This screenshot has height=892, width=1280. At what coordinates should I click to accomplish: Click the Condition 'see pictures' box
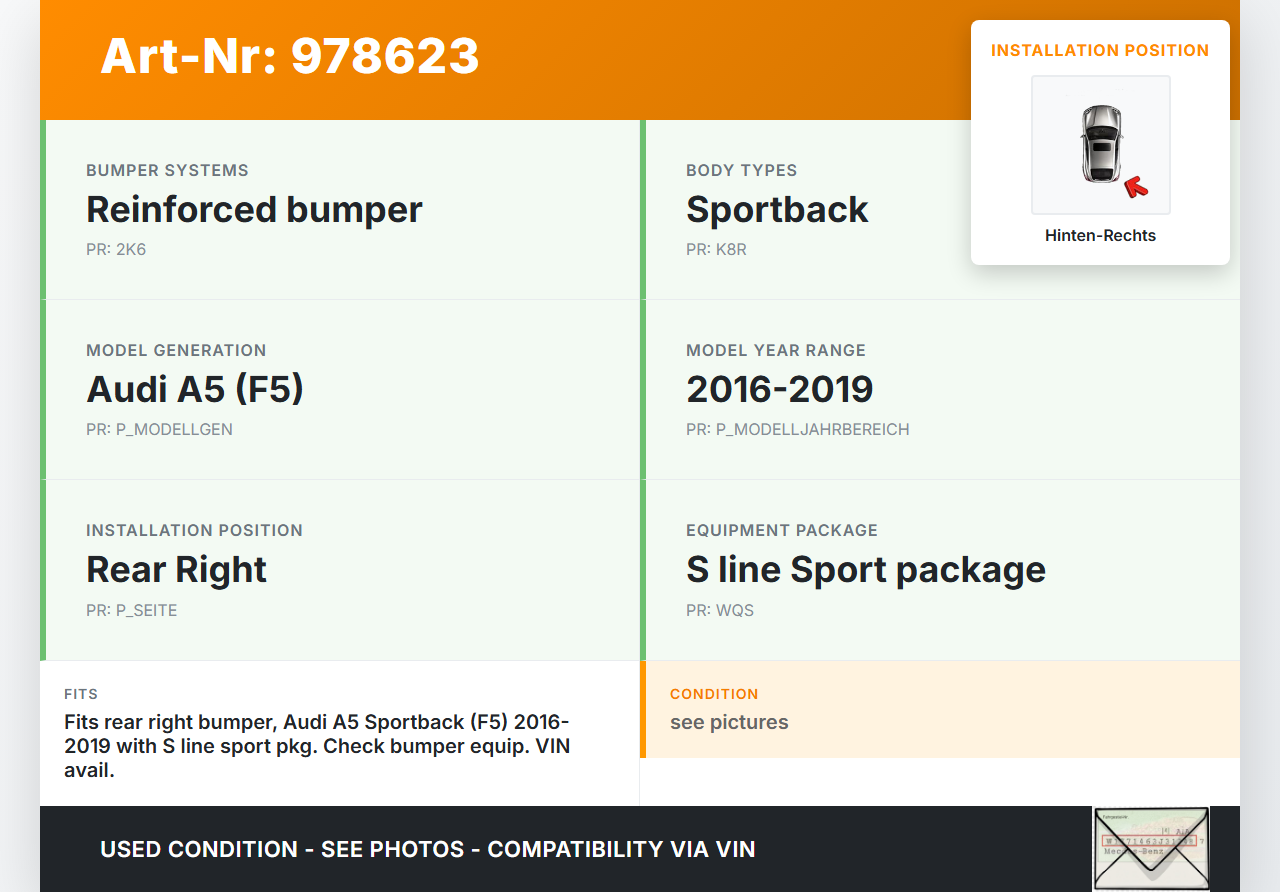click(x=940, y=709)
